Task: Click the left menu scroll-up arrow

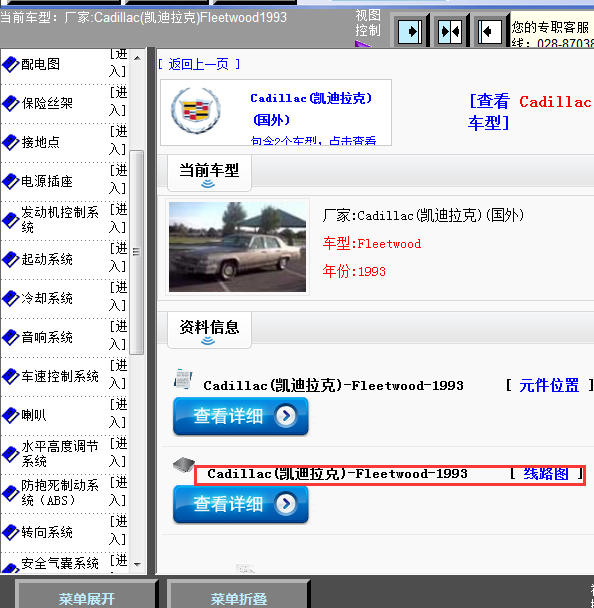Action: pos(137,58)
